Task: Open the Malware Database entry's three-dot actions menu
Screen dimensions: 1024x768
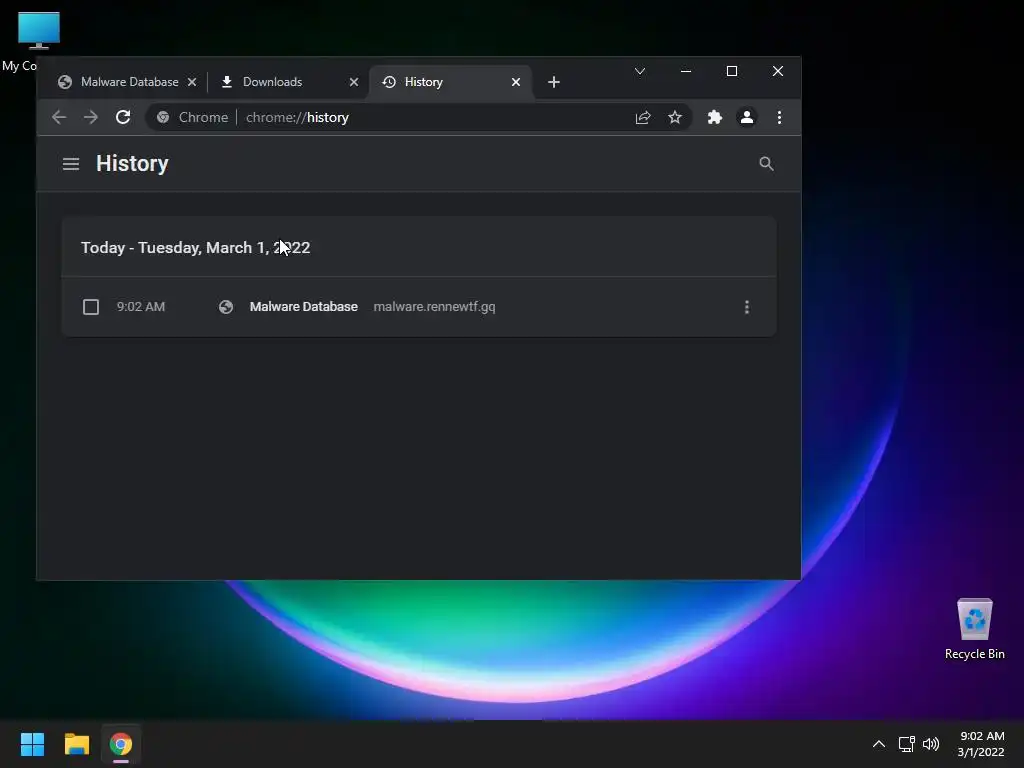Action: tap(746, 307)
